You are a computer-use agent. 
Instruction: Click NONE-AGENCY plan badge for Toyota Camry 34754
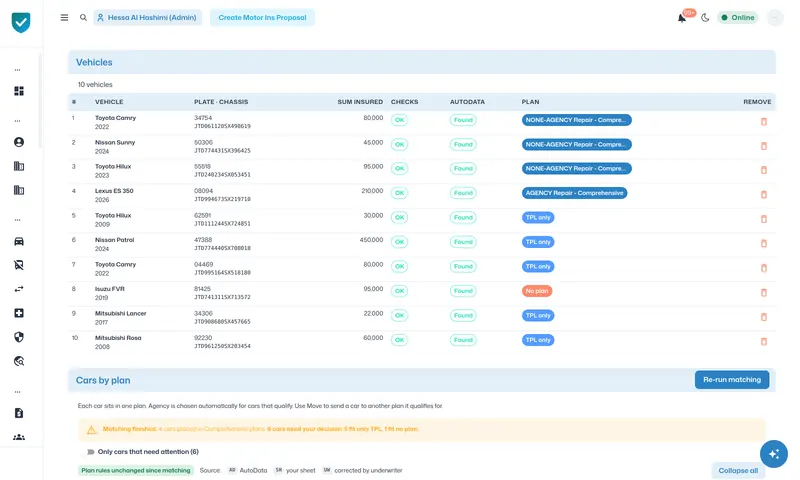tap(577, 120)
